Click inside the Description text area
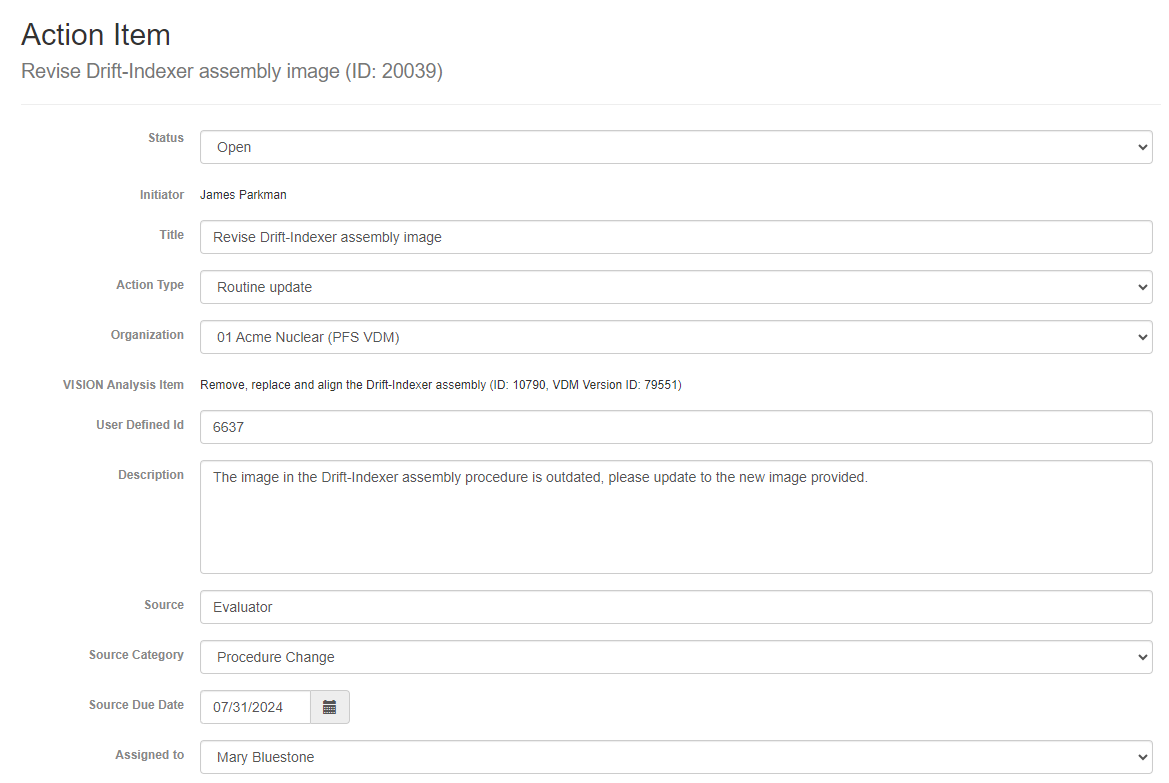The image size is (1169, 783). click(x=675, y=517)
